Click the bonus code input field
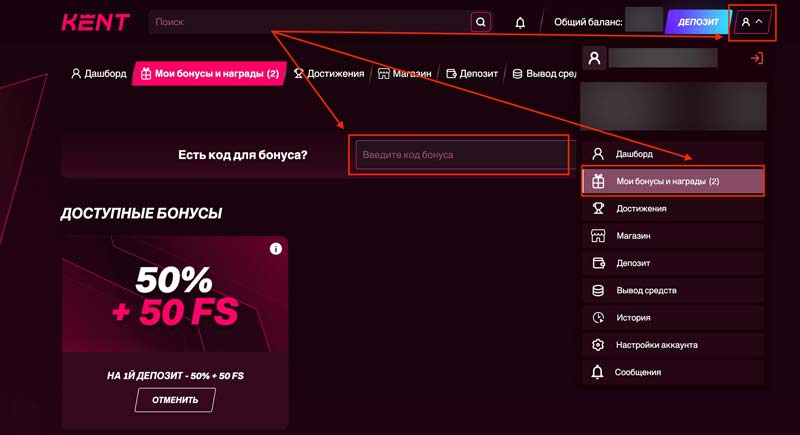800x435 pixels. click(x=458, y=155)
